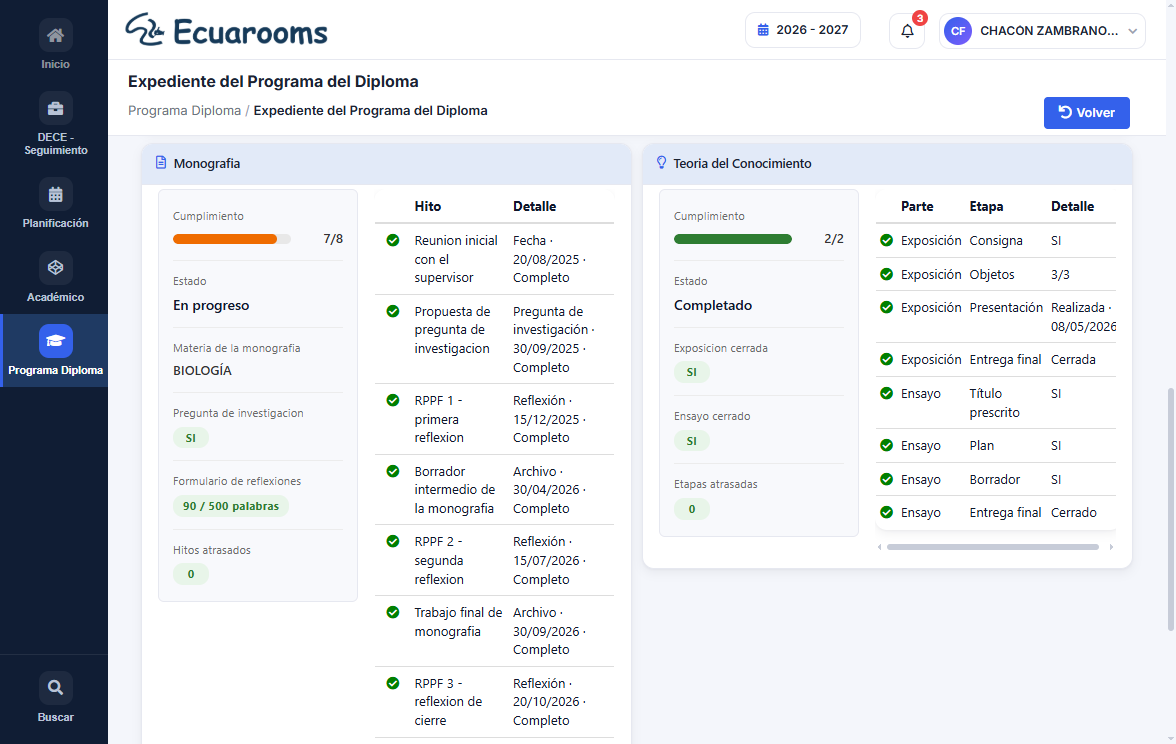Click the Ecuarooms logo
Screen dimensions: 1176x744
point(226,30)
